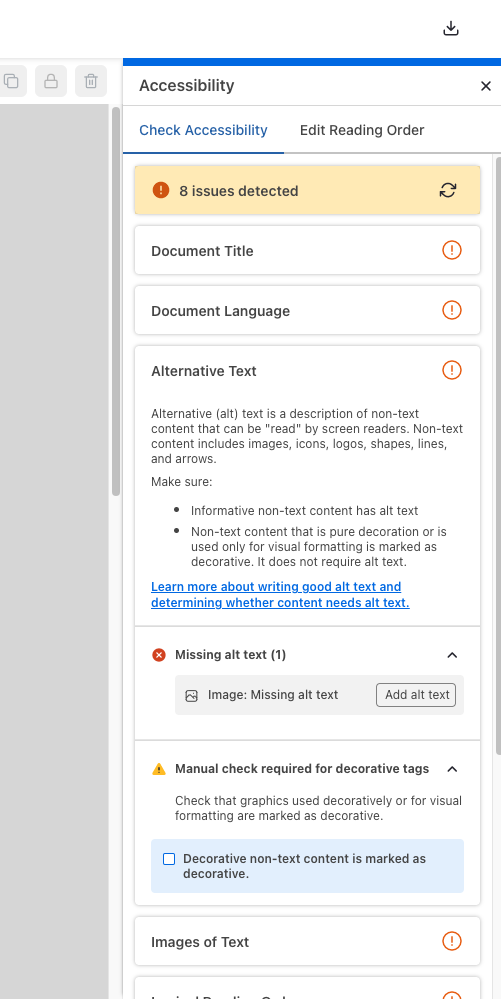Image resolution: width=501 pixels, height=999 pixels.
Task: Click the Accessibility panel scrollbar
Action: click(x=498, y=456)
